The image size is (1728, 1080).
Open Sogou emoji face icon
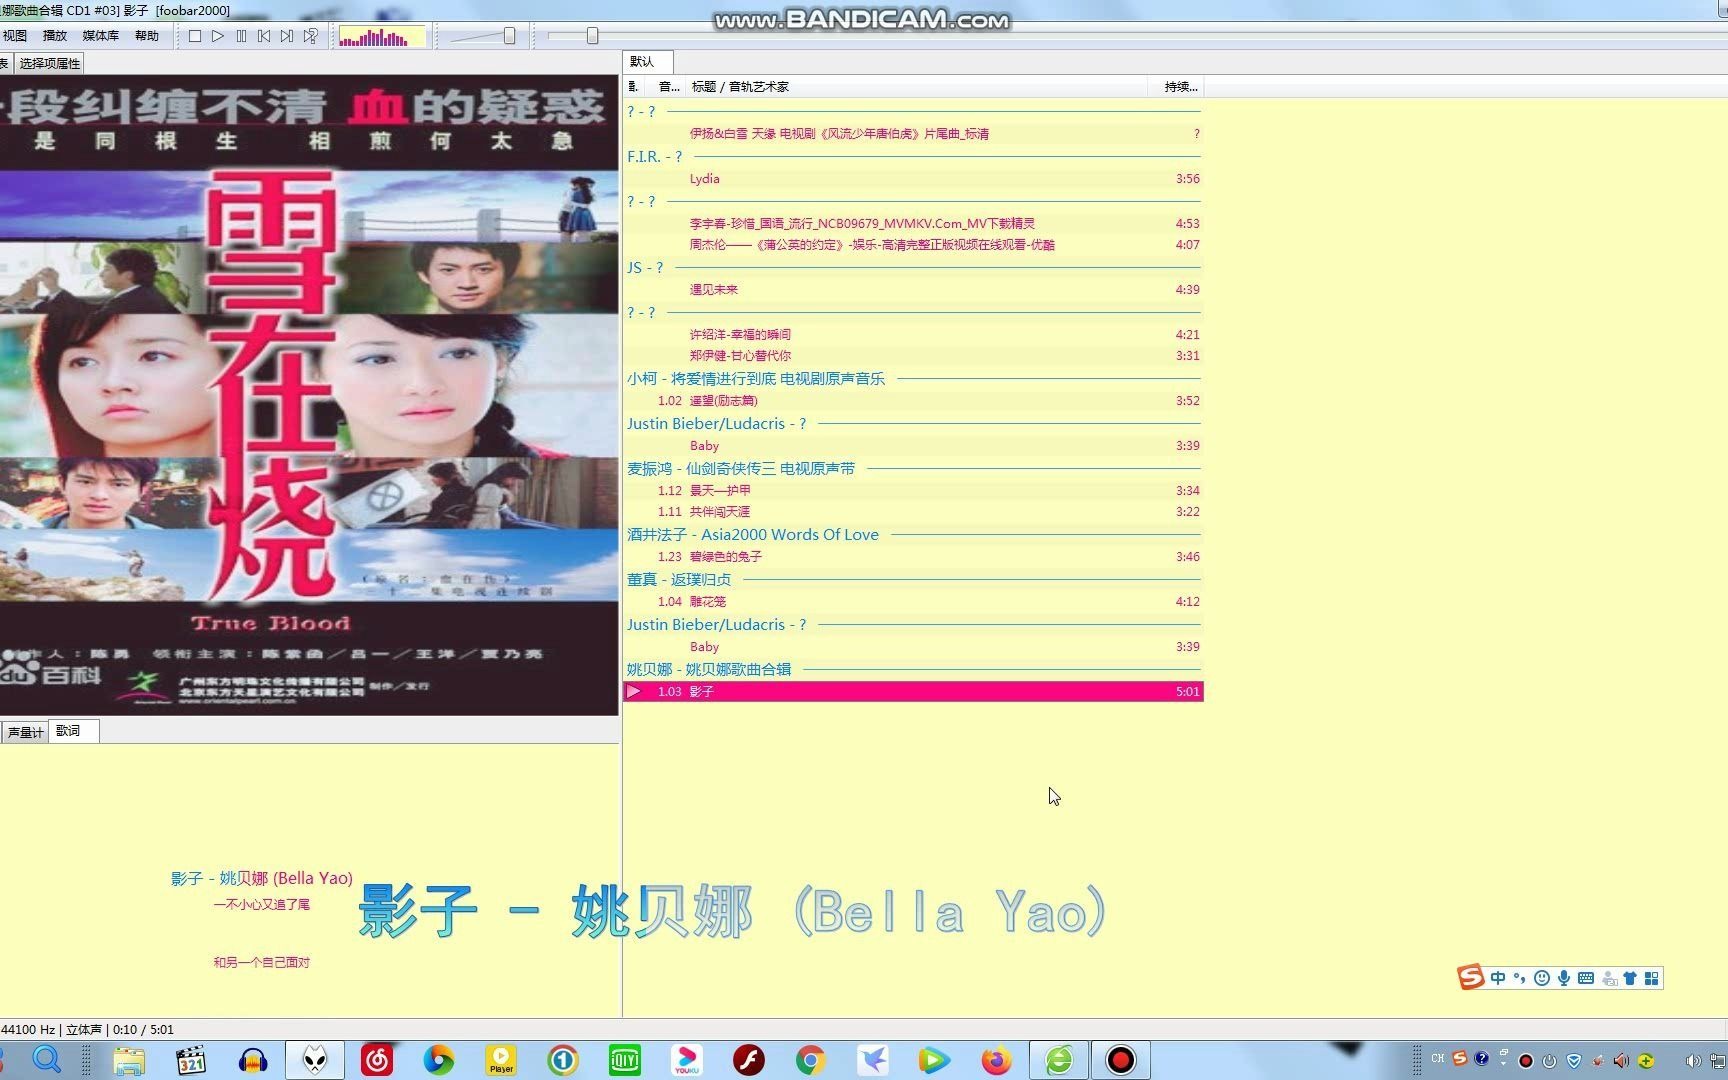[x=1542, y=978]
